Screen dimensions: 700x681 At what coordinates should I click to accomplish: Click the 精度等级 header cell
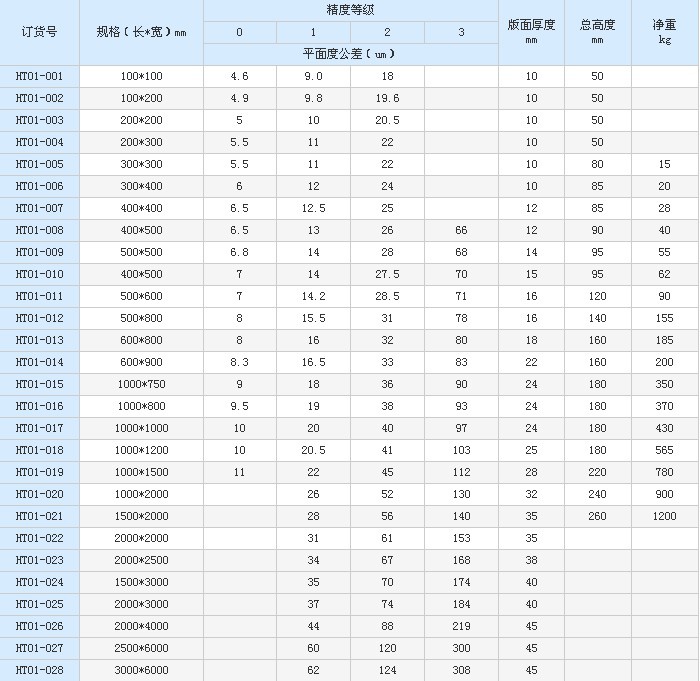coord(350,10)
